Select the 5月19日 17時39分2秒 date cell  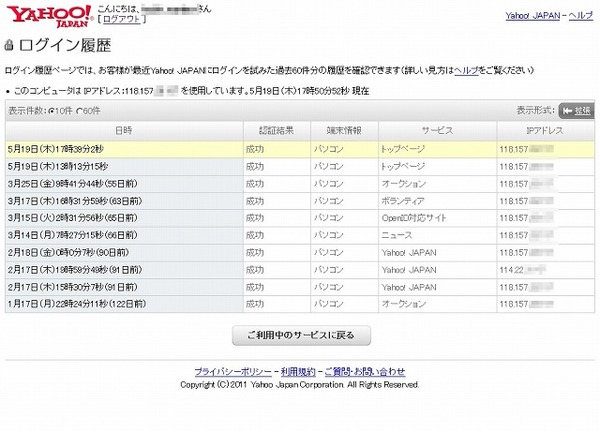click(x=124, y=149)
